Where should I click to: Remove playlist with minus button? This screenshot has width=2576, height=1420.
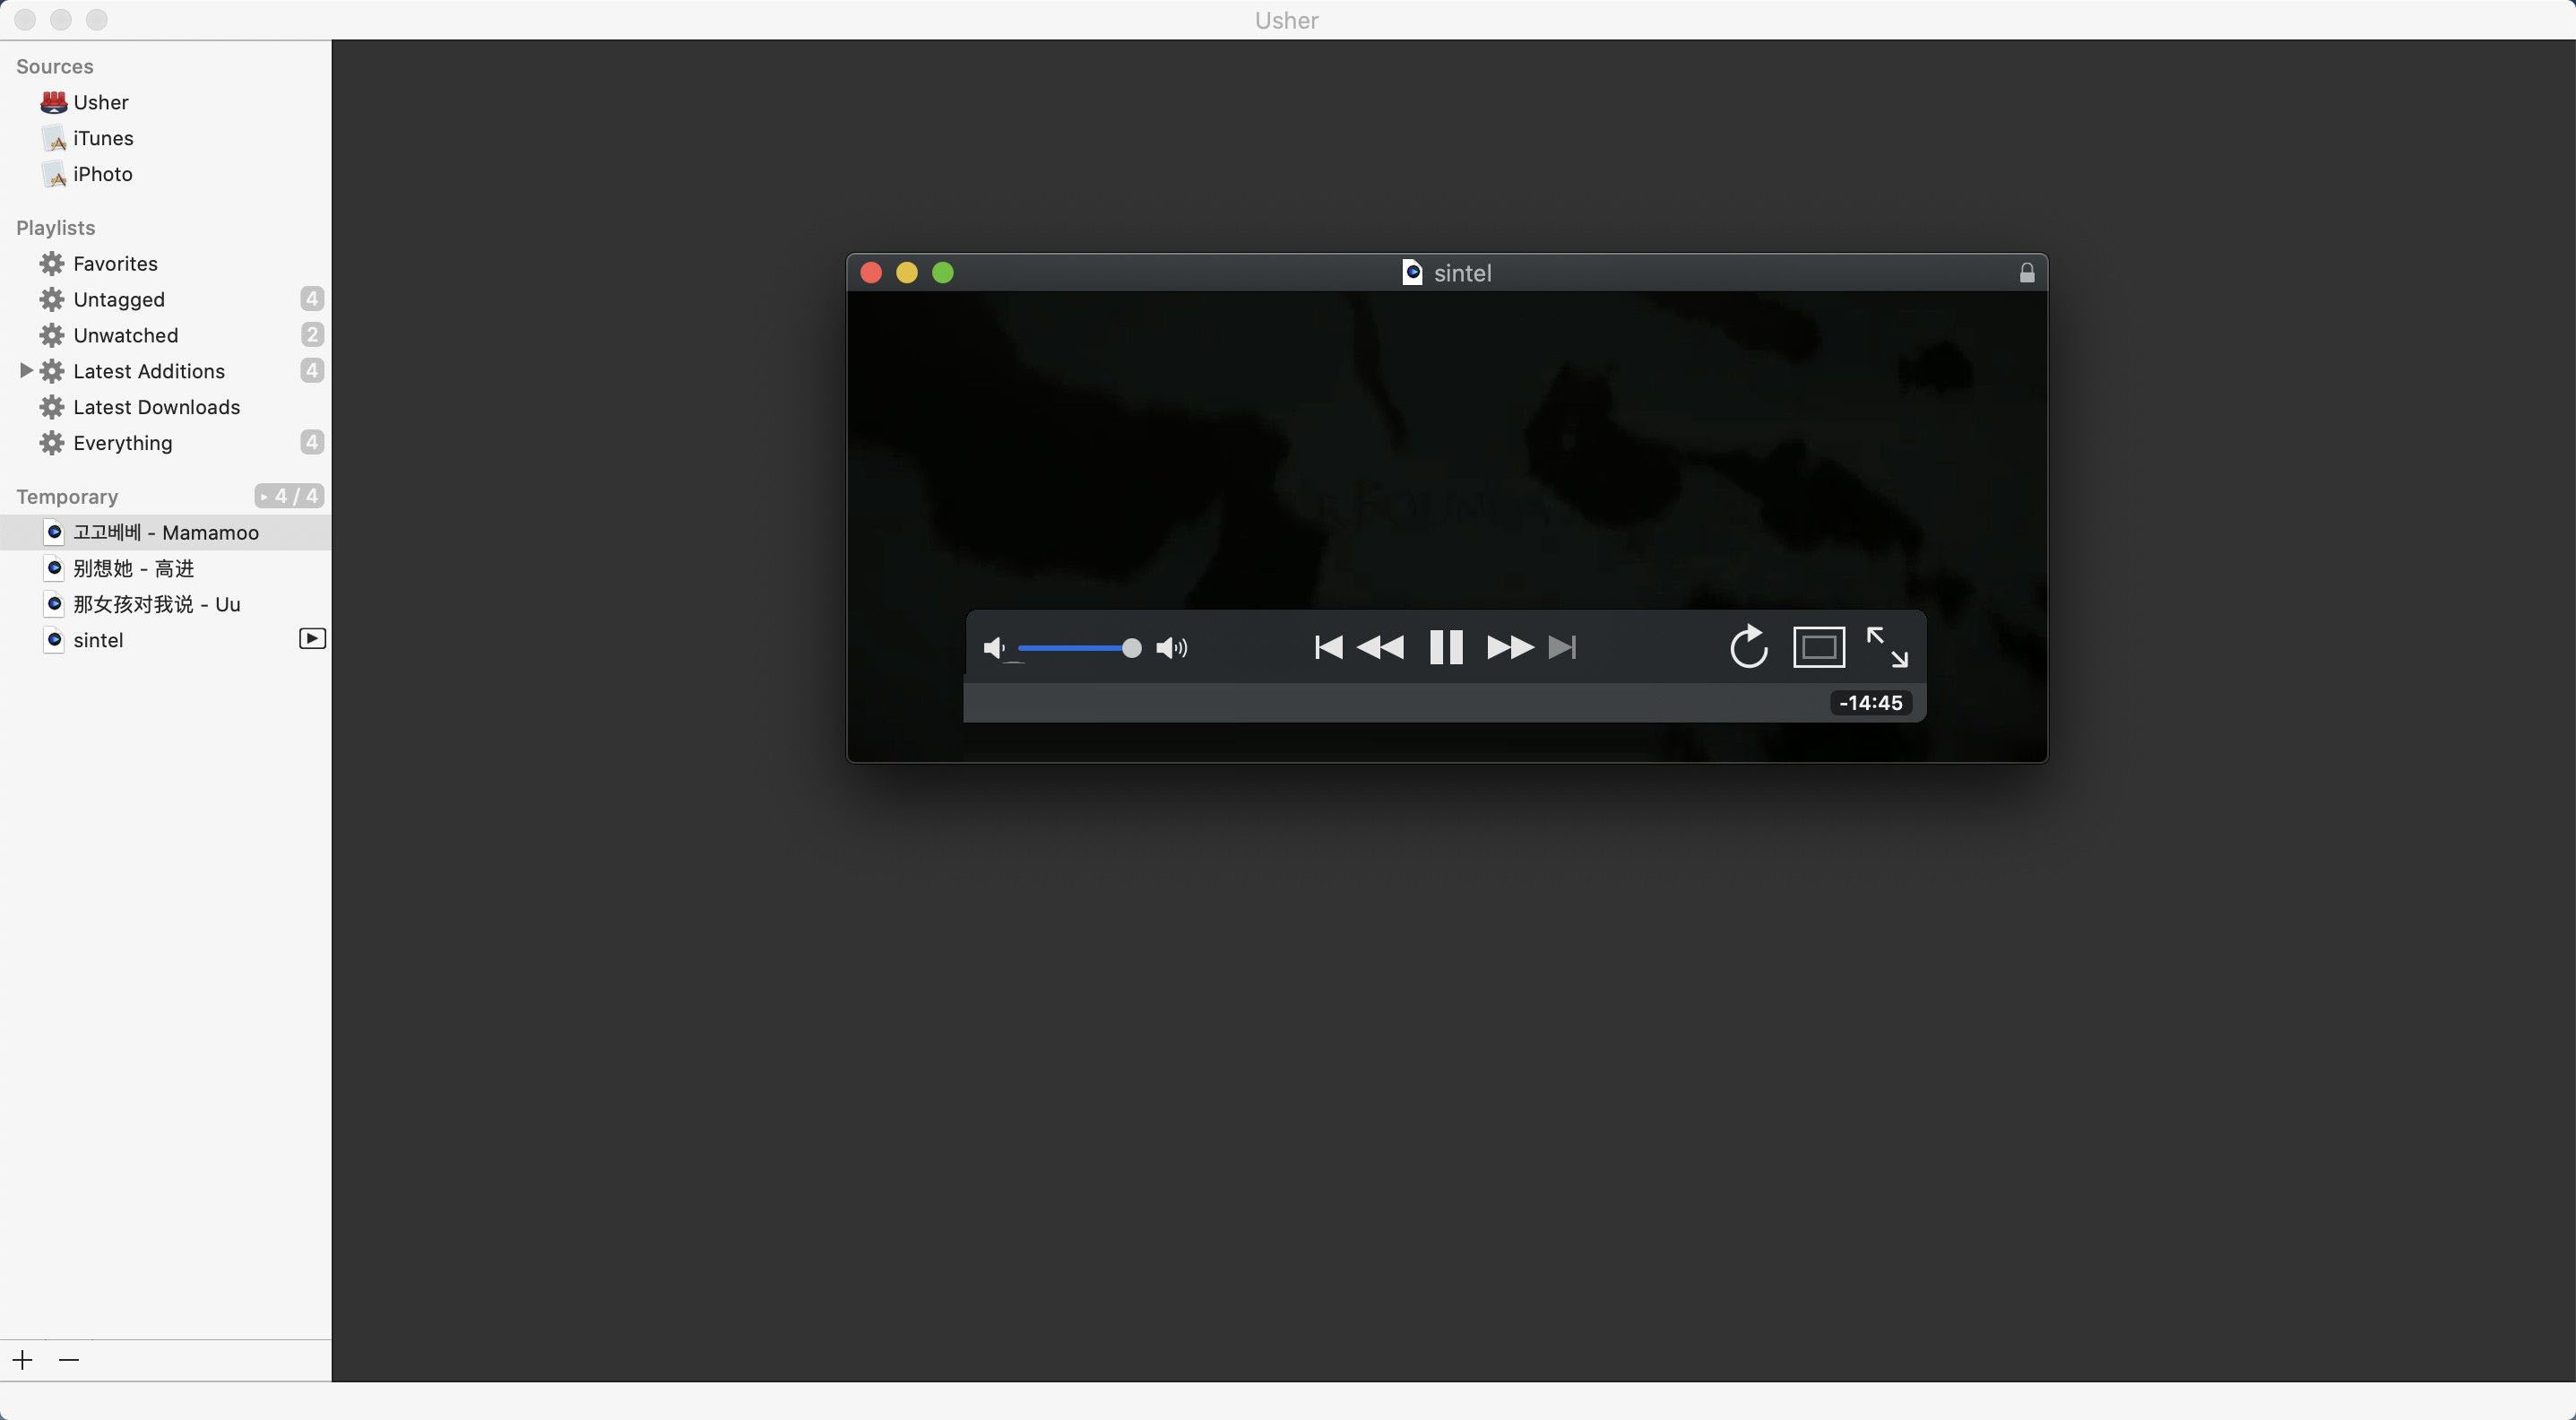69,1360
